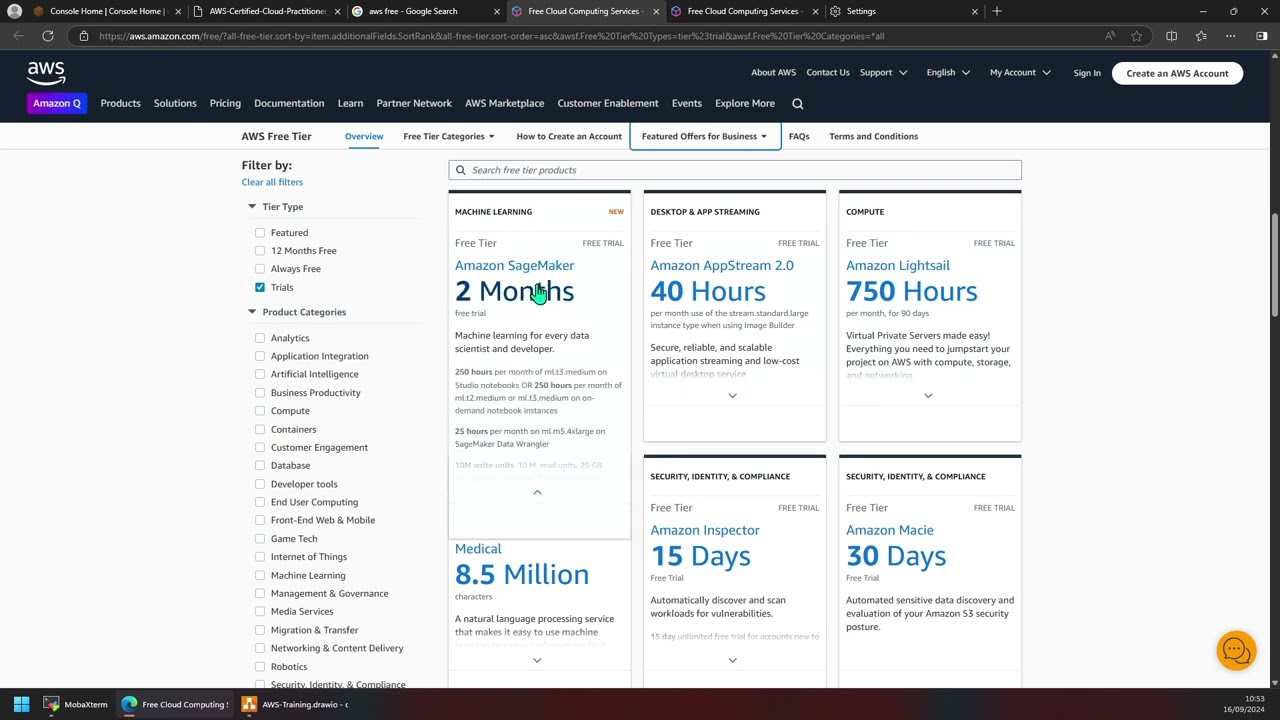Open the Amazon Lightsail link
The image size is (1280, 720).
(898, 265)
